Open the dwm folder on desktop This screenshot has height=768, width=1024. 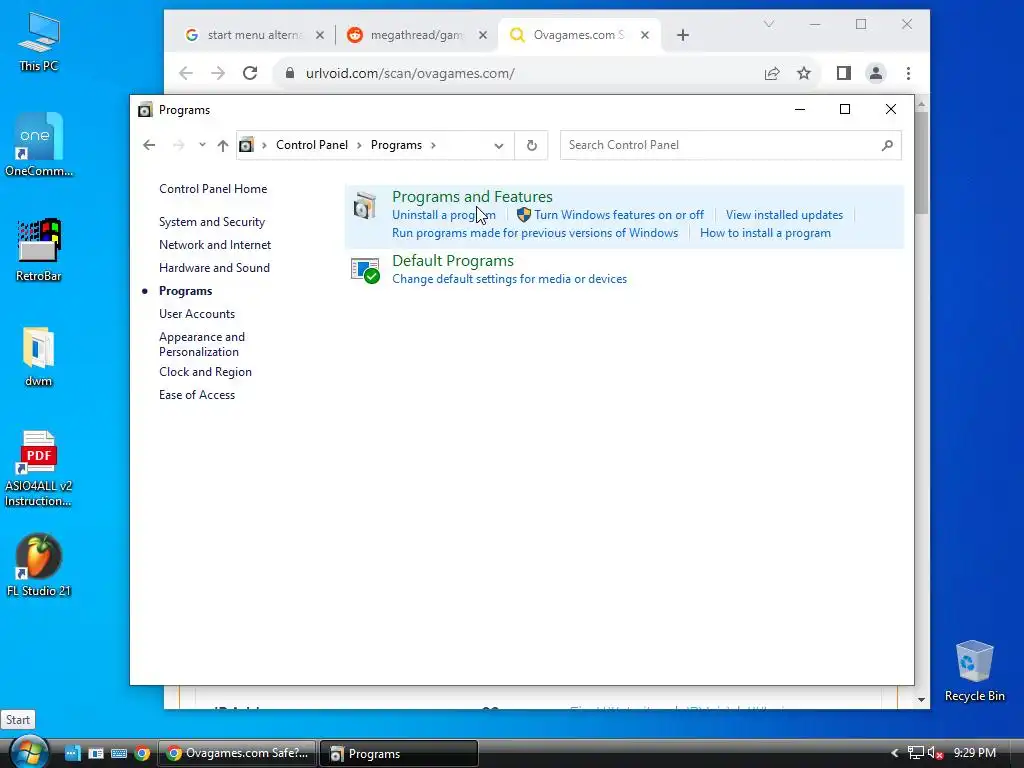coord(39,356)
